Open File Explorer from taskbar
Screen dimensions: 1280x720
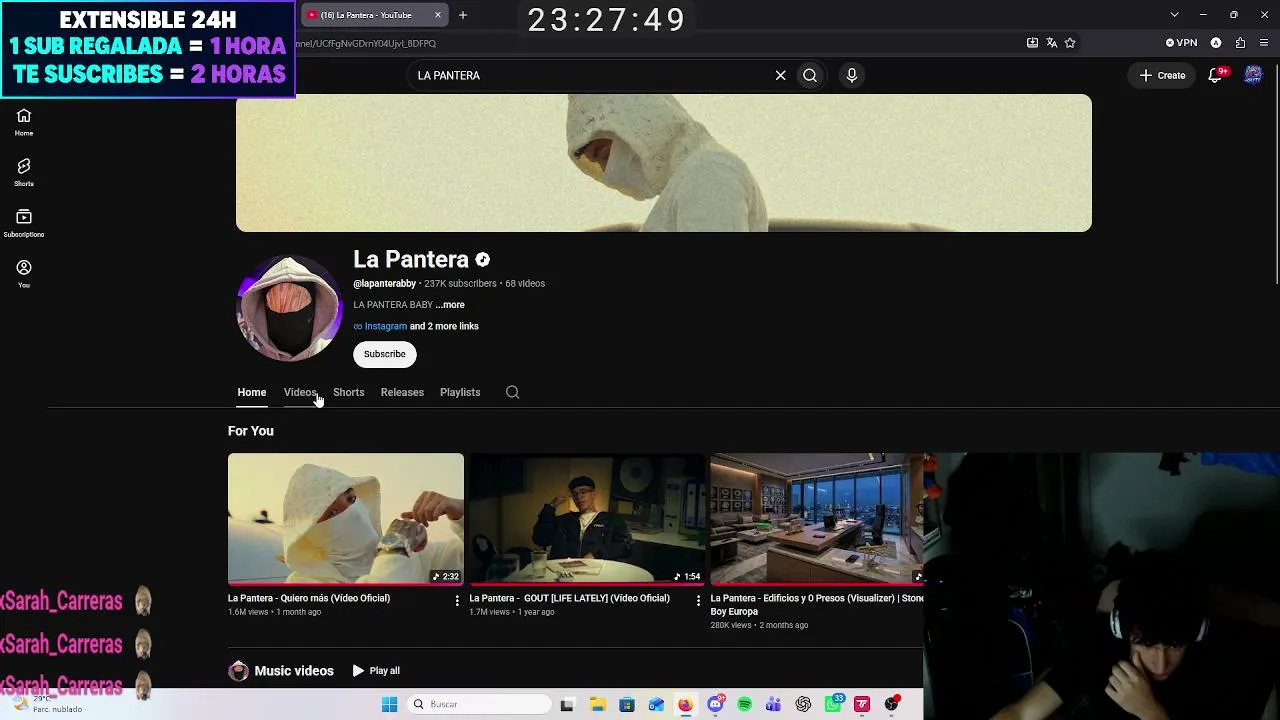tap(597, 704)
